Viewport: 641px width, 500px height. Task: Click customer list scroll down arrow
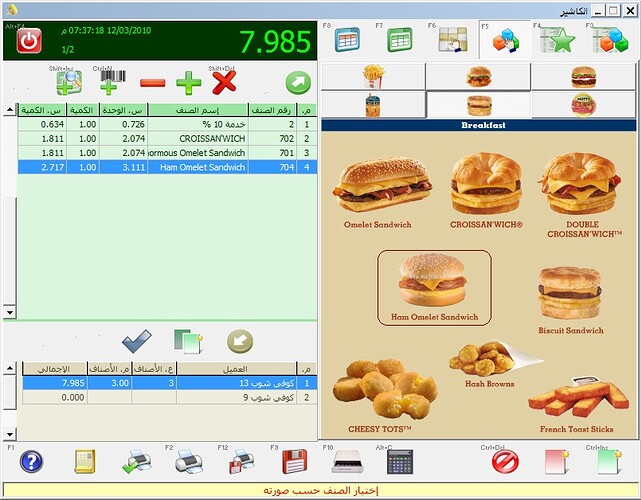(10, 434)
